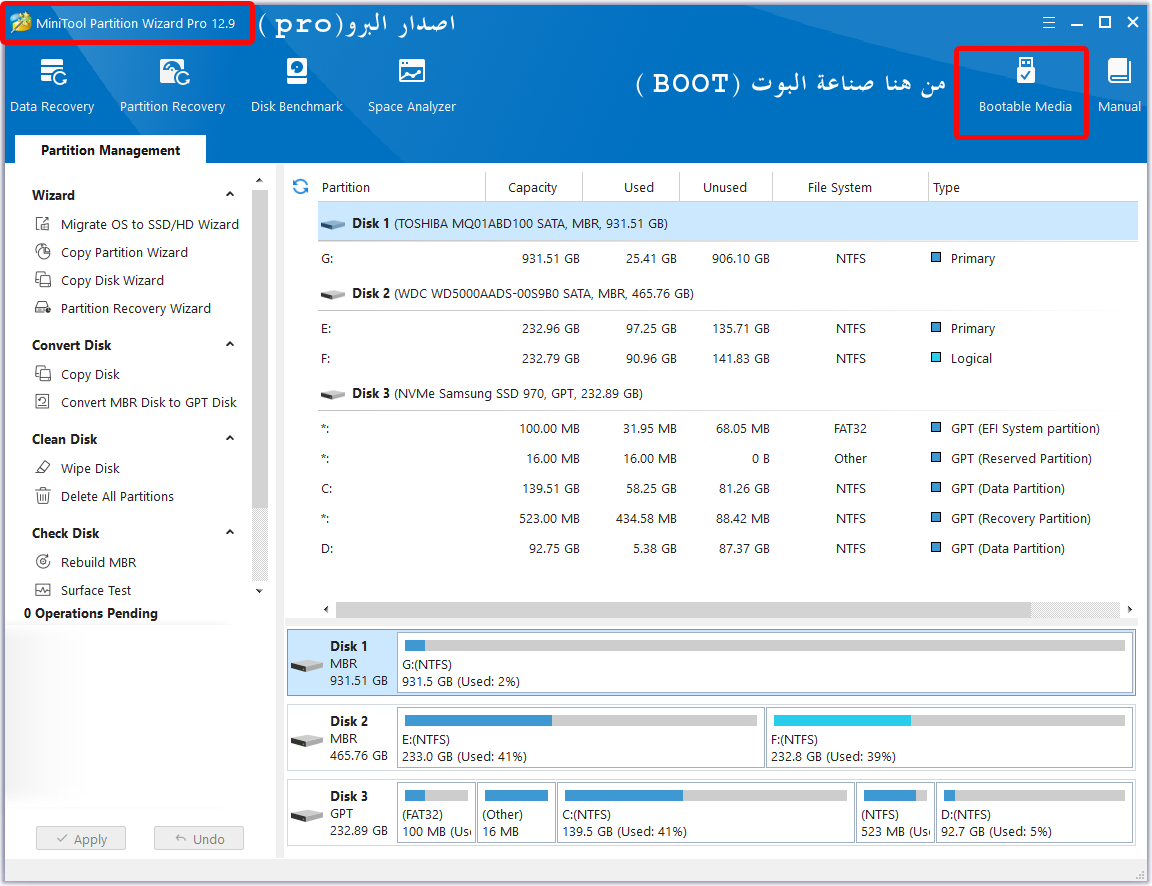
Task: Click the Undo button
Action: pyautogui.click(x=199, y=838)
